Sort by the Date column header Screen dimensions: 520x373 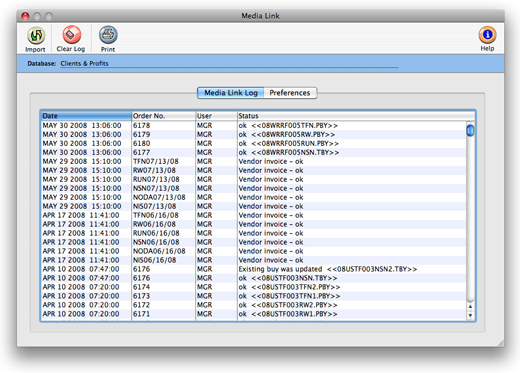pos(86,116)
